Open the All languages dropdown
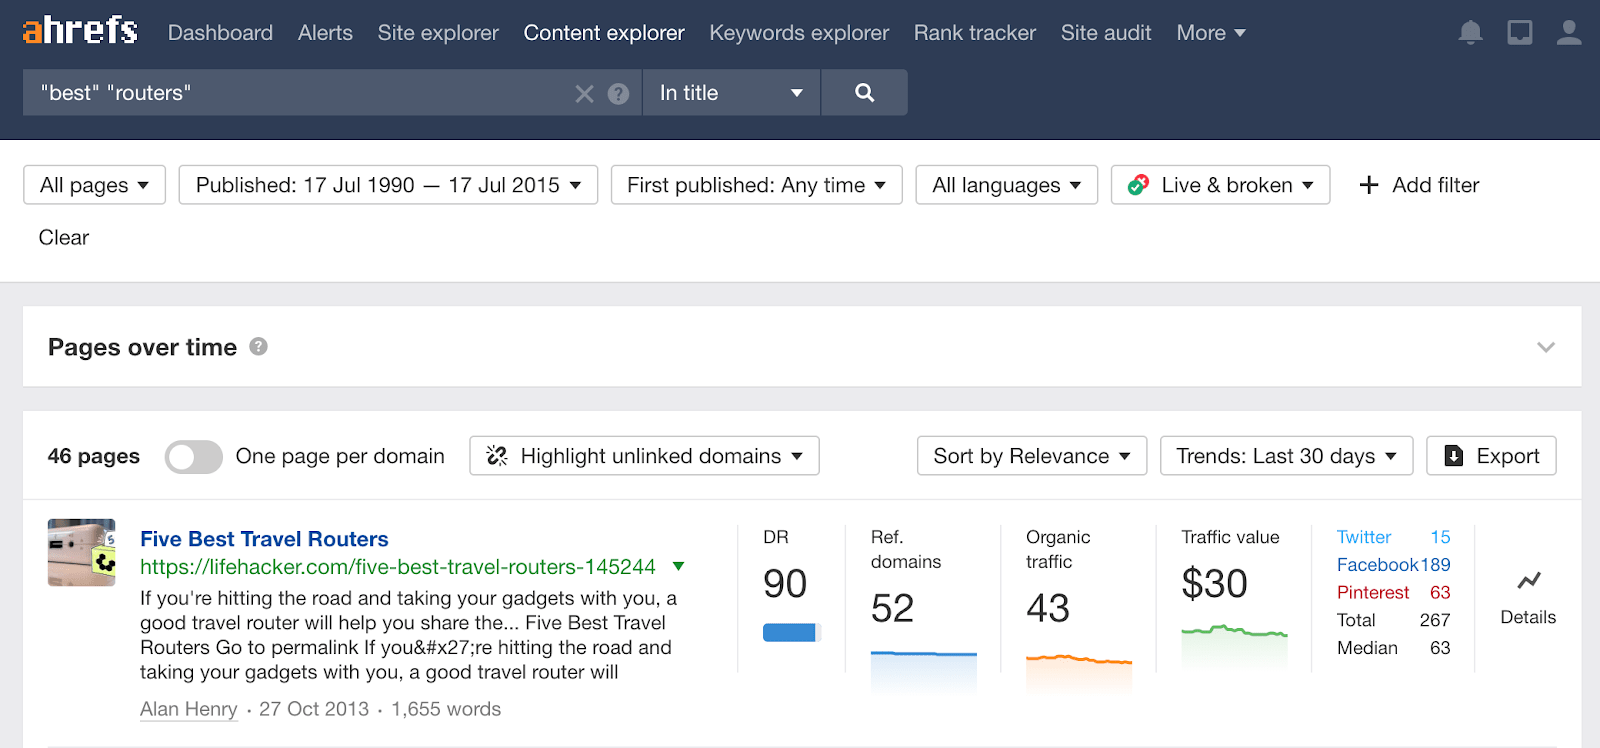The height and width of the screenshot is (748, 1600). click(1007, 185)
